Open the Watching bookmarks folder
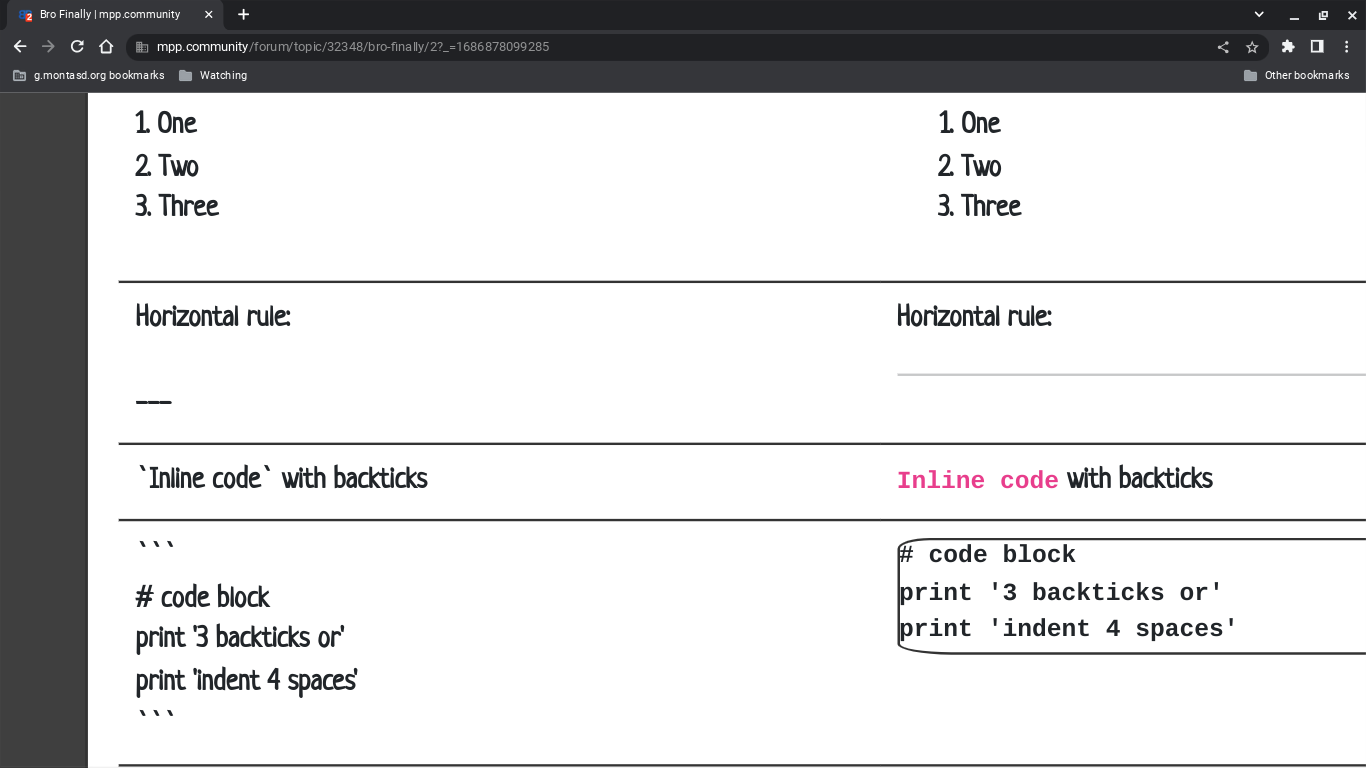Screen dimensions: 1366x768 [213, 76]
